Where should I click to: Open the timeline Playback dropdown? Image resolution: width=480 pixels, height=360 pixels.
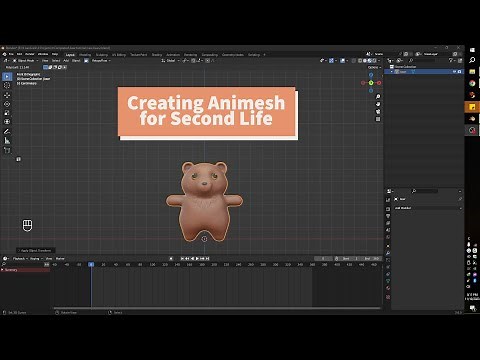[x=20, y=259]
